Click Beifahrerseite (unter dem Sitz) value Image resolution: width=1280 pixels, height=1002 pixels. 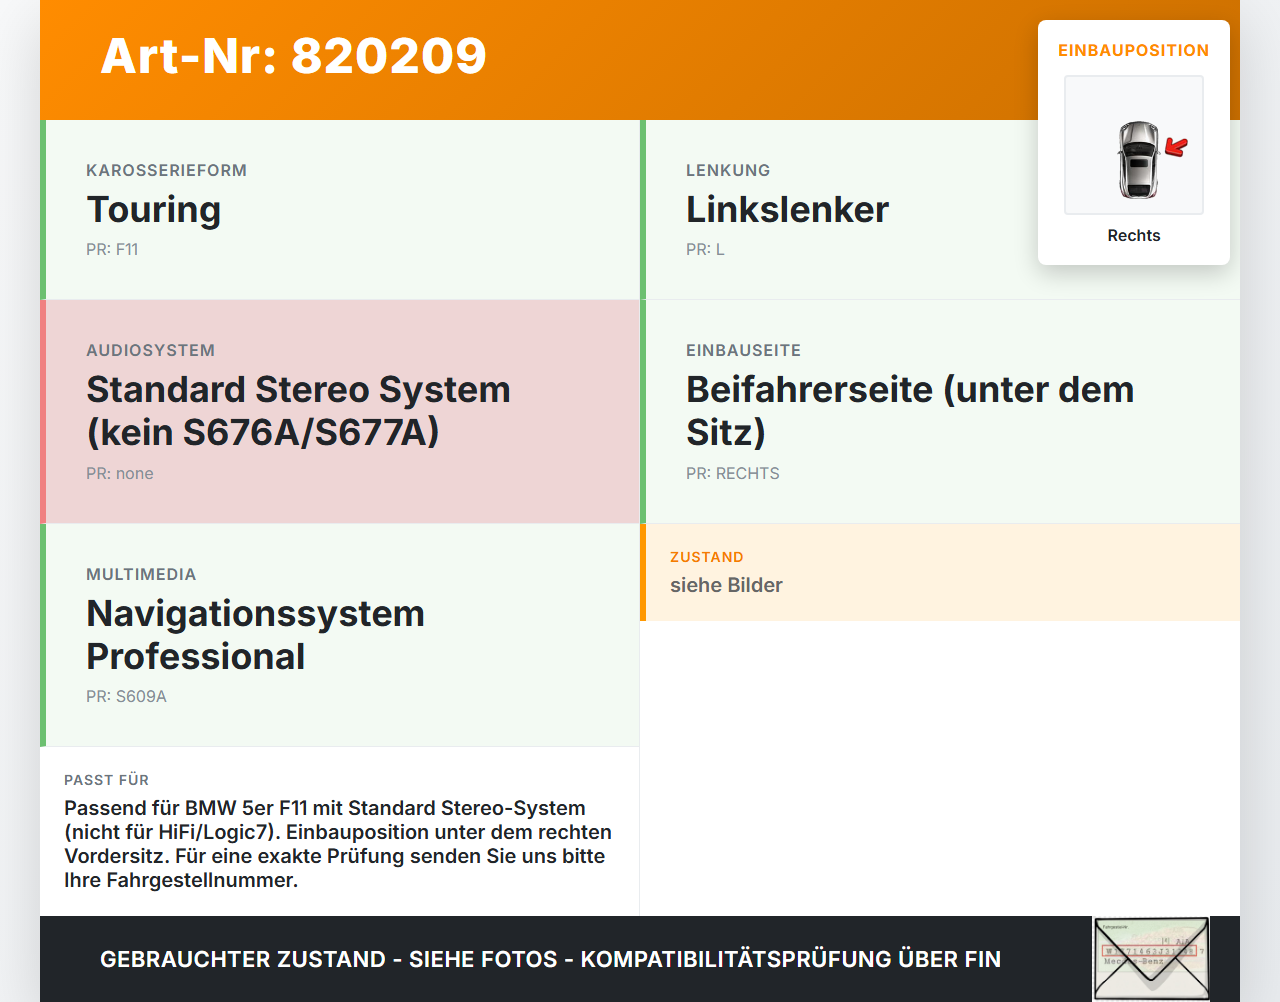[x=910, y=410]
